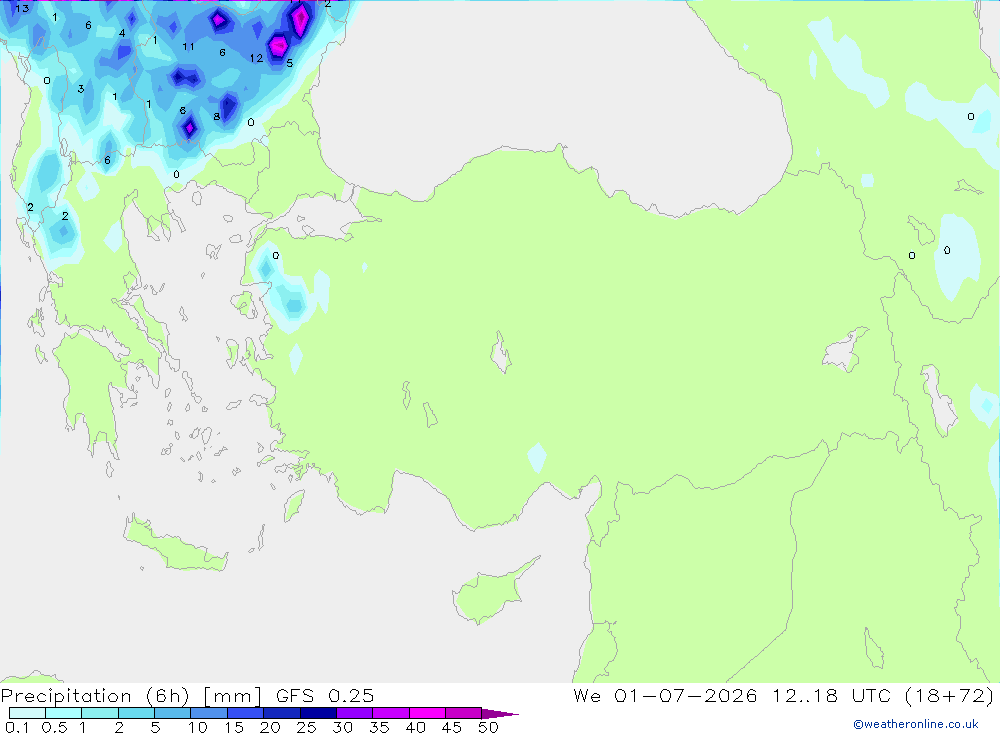Click the 'We 01-07-2026' date text
Screen dimensions: 1000x733
click(x=665, y=695)
